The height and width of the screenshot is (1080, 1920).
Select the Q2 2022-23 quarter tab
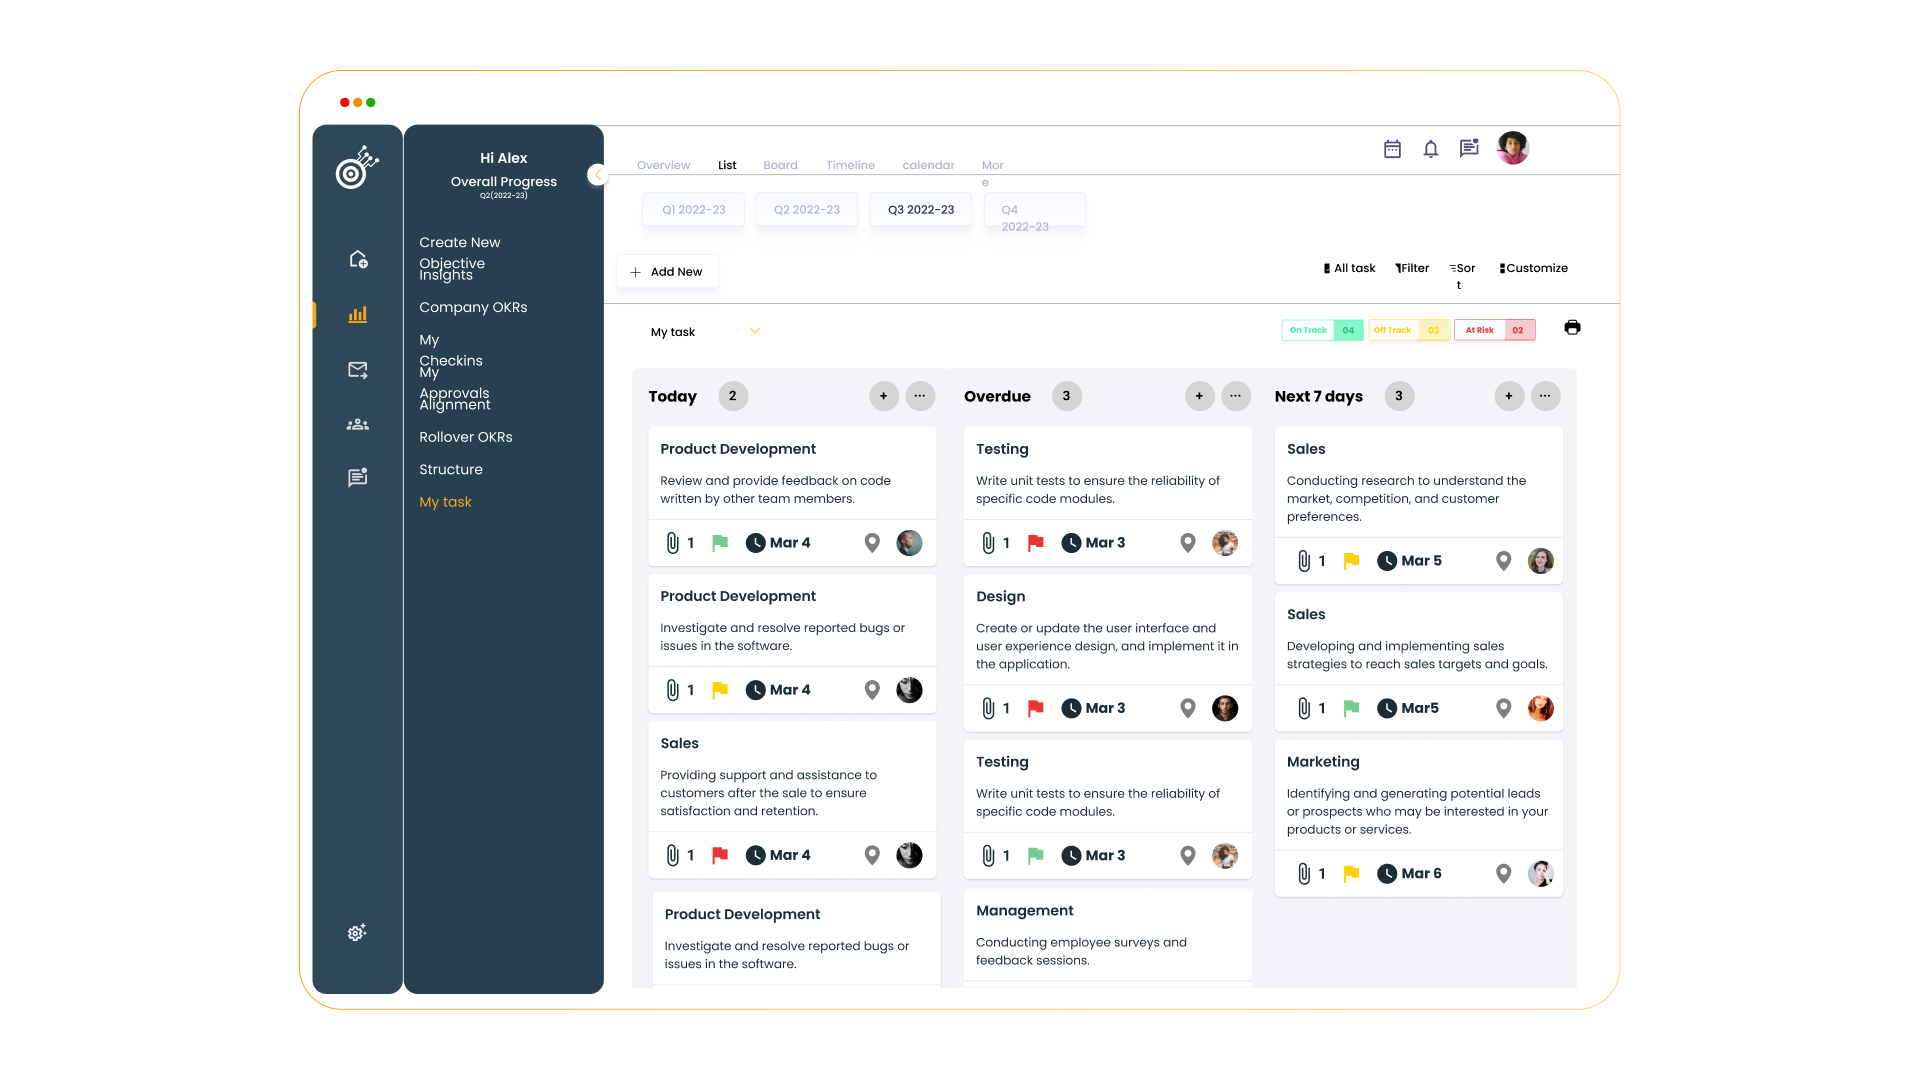[806, 210]
